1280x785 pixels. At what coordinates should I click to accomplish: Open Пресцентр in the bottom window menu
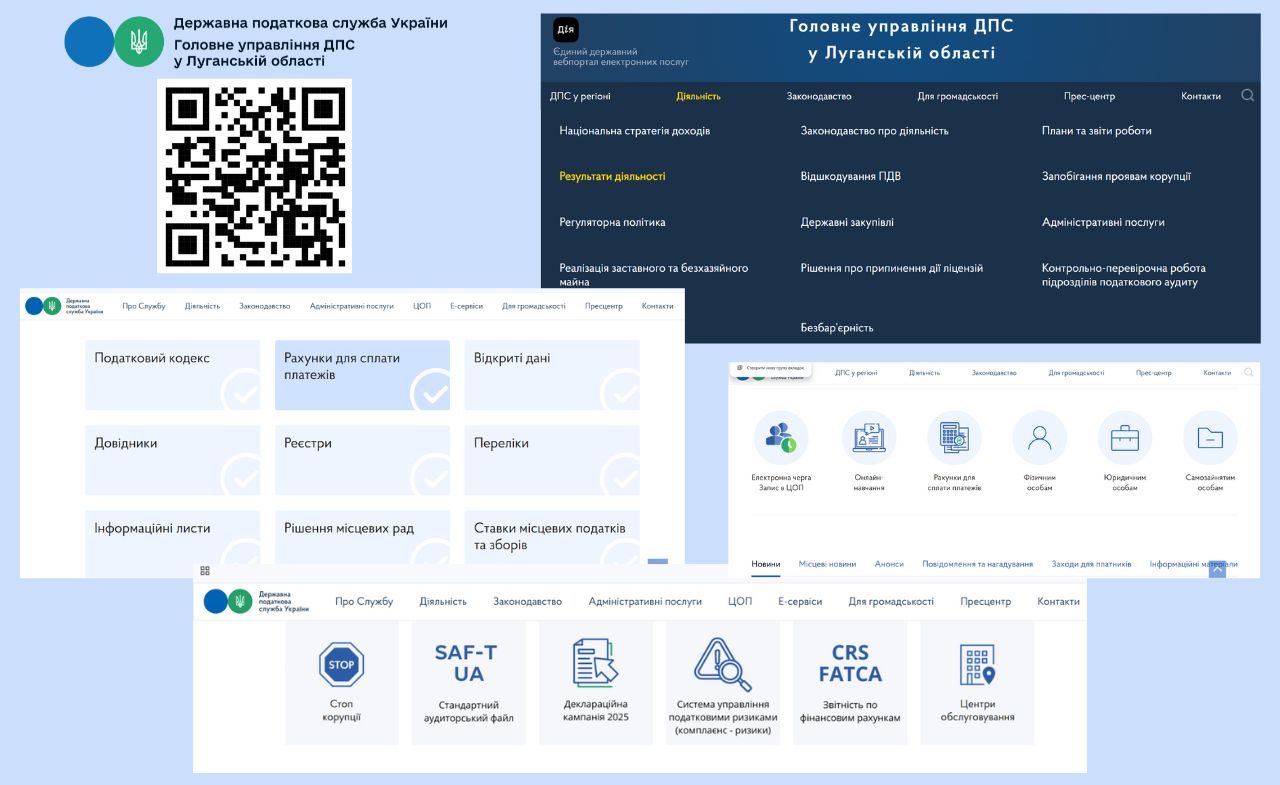[x=986, y=601]
